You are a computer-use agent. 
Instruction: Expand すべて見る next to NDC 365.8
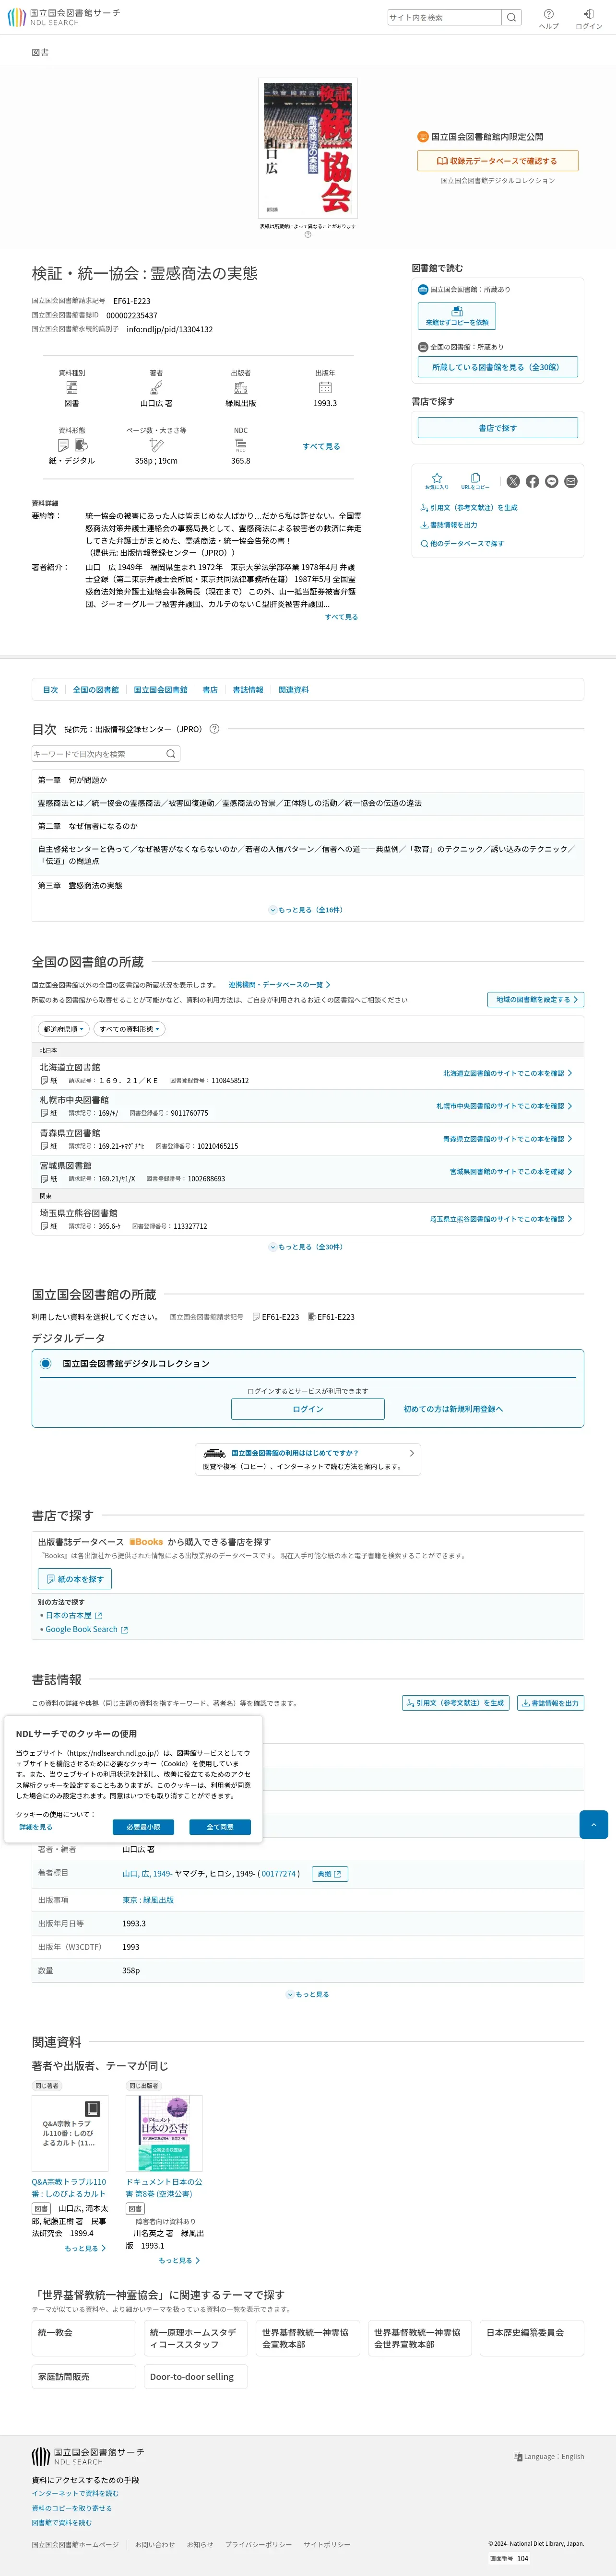[x=321, y=446]
